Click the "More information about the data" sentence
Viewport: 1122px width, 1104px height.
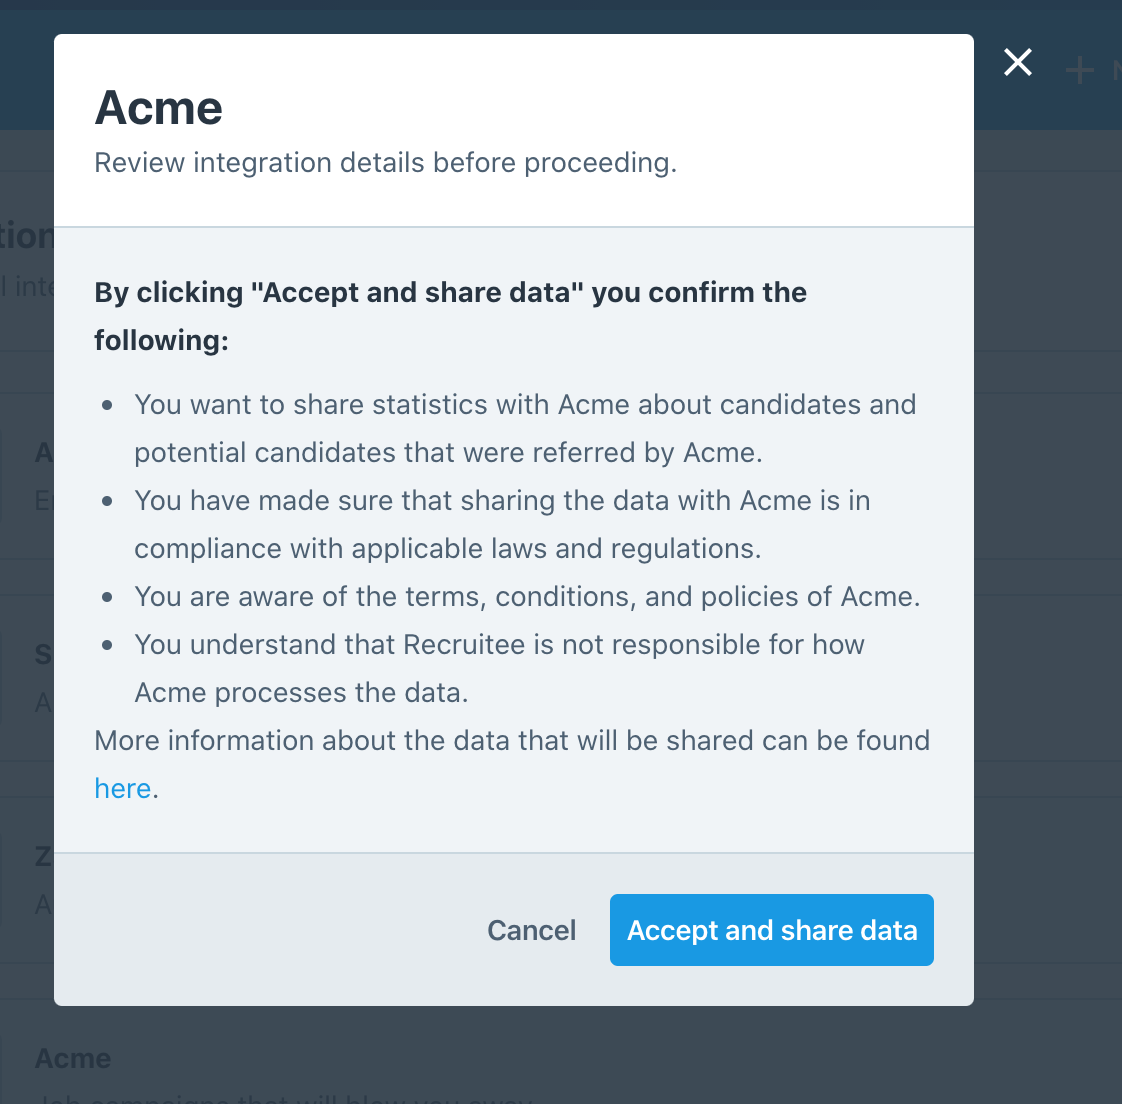click(512, 740)
